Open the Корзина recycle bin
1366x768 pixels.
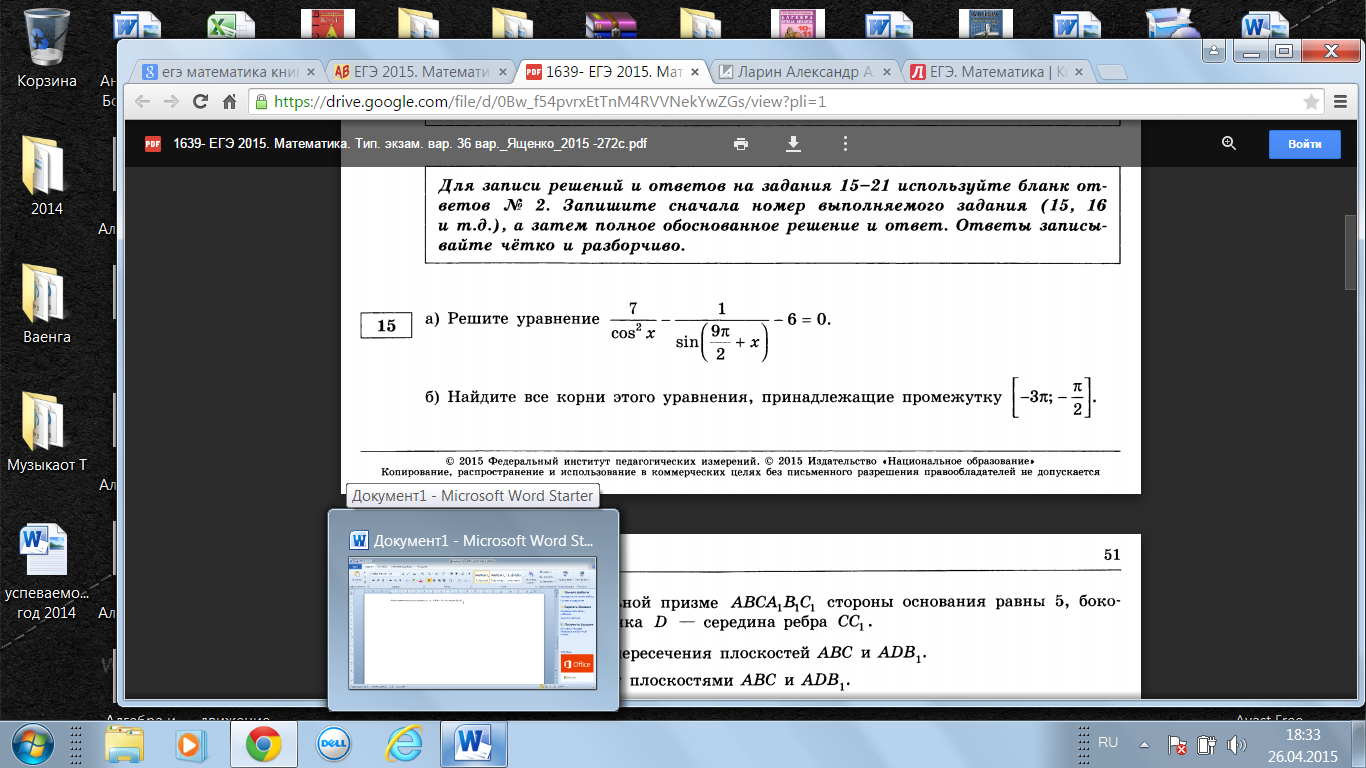46,49
